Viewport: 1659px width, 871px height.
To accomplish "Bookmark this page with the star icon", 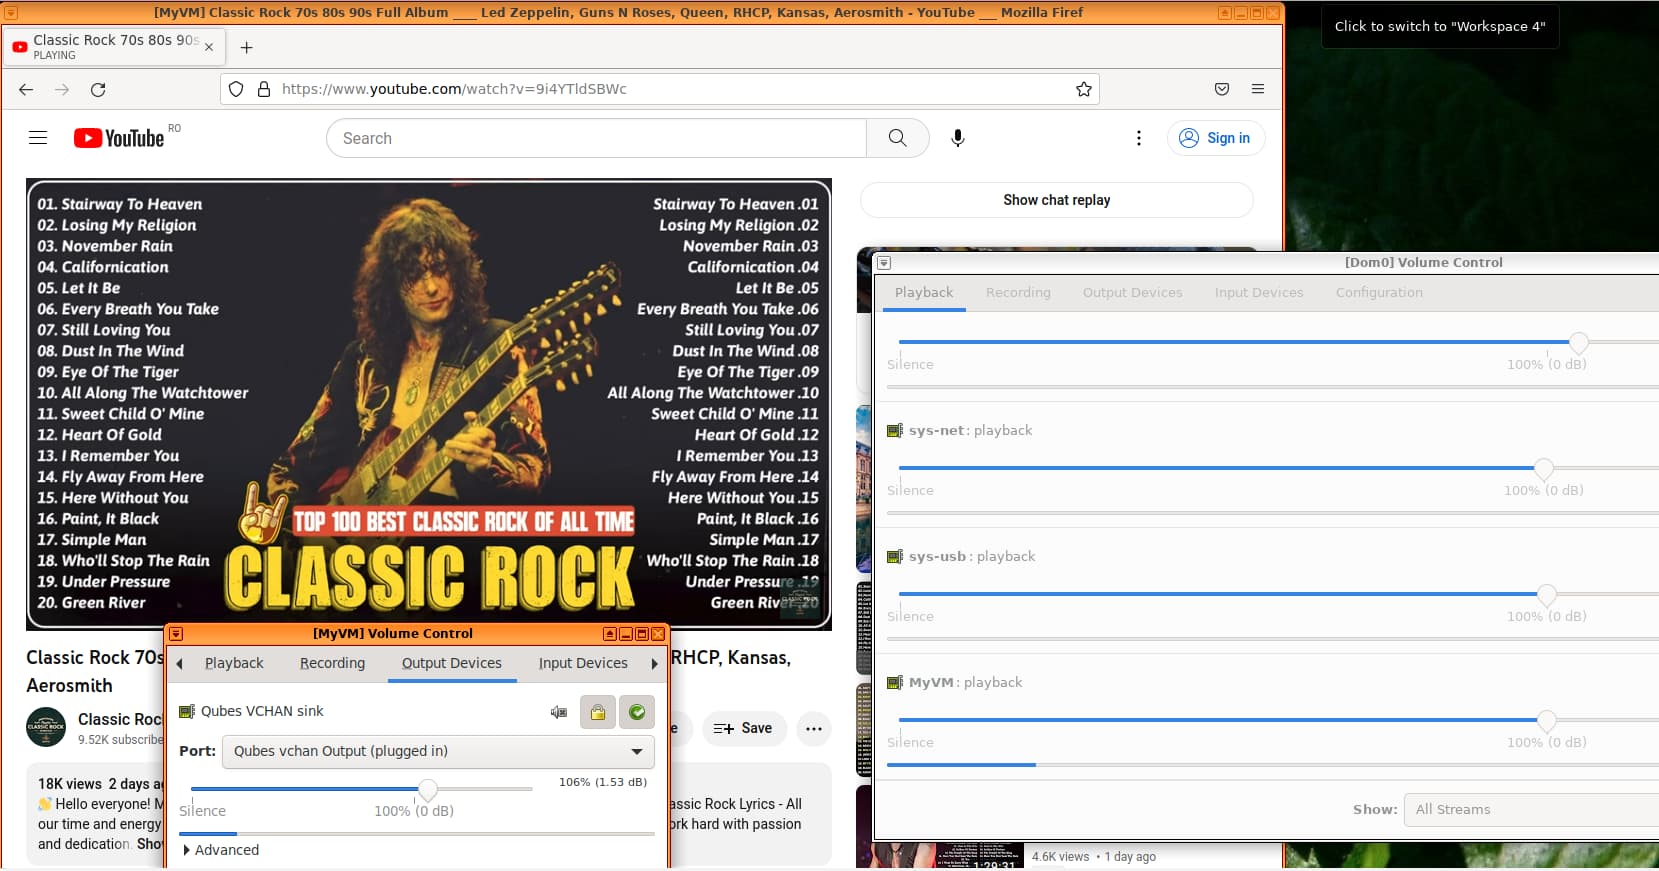I will 1084,89.
